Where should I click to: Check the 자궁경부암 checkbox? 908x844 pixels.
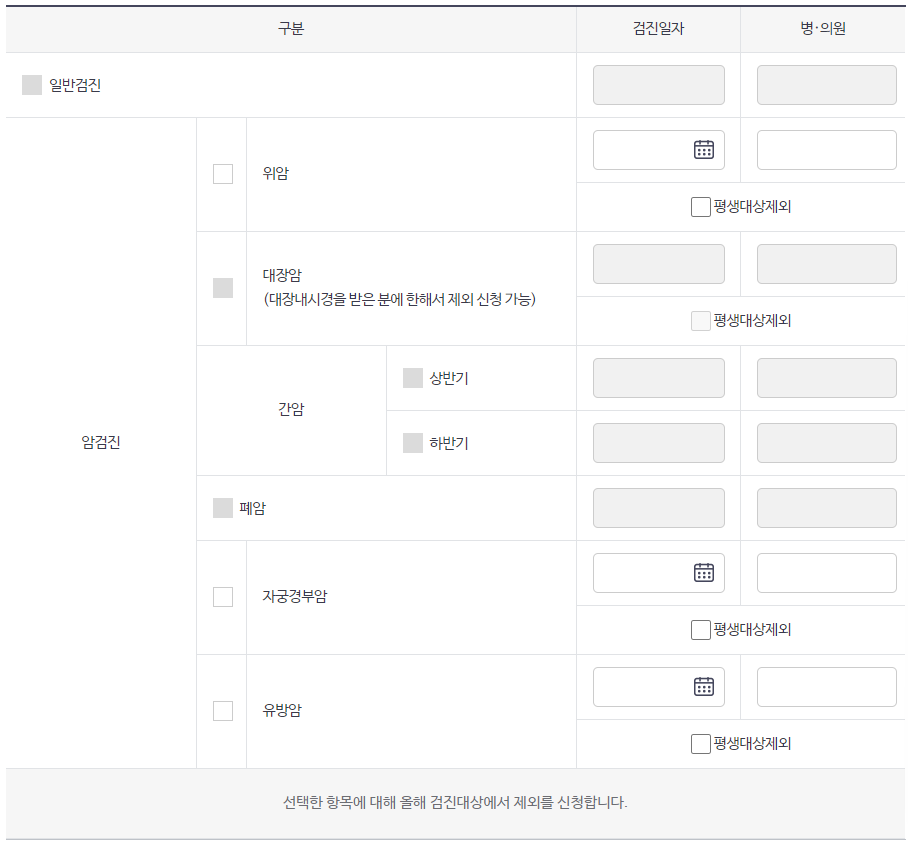tap(223, 597)
